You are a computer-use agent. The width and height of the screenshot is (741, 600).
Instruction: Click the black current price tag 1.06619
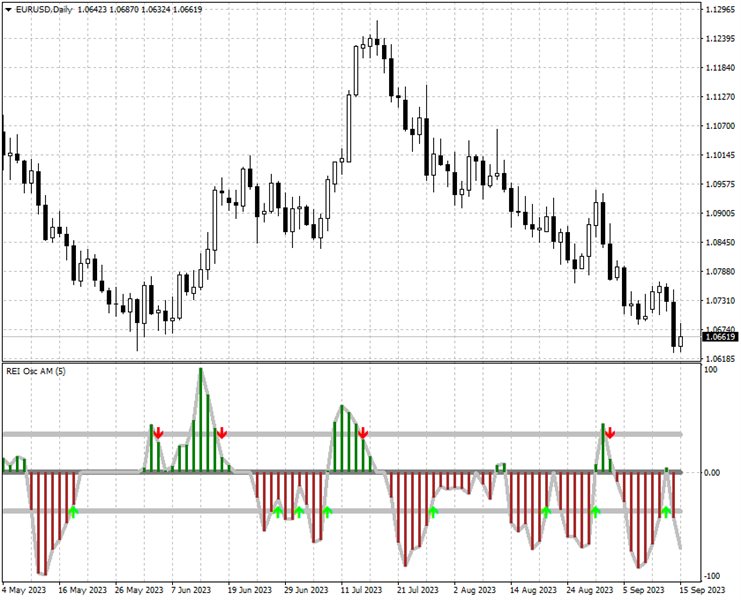720,337
